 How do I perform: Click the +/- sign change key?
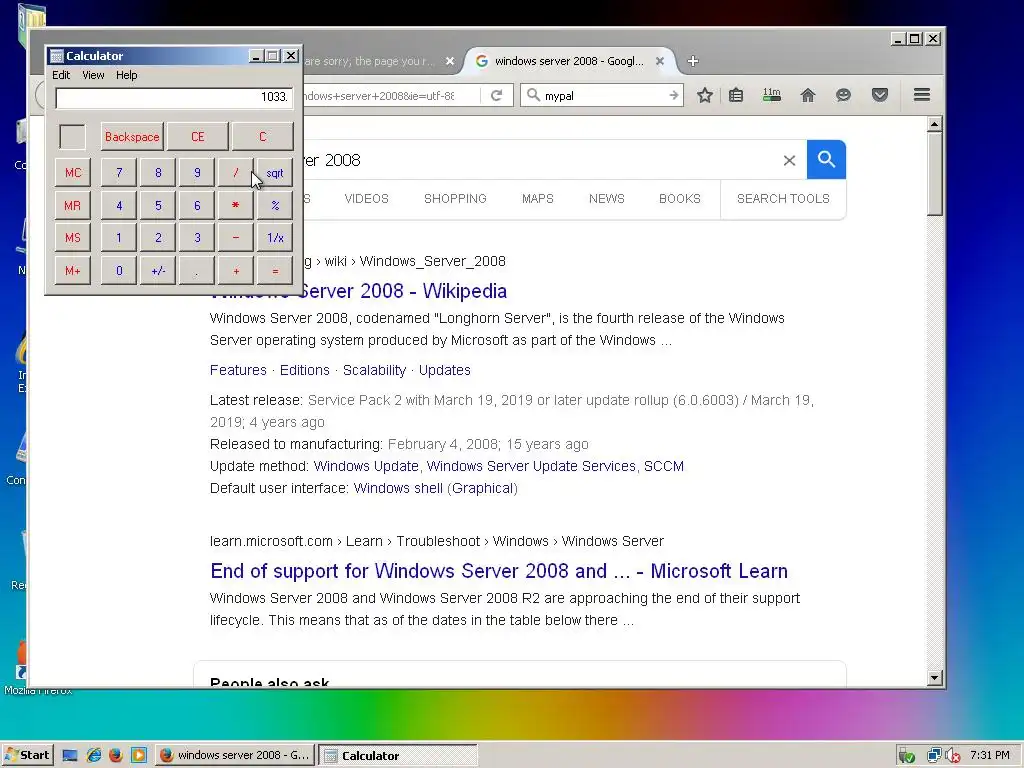[158, 270]
